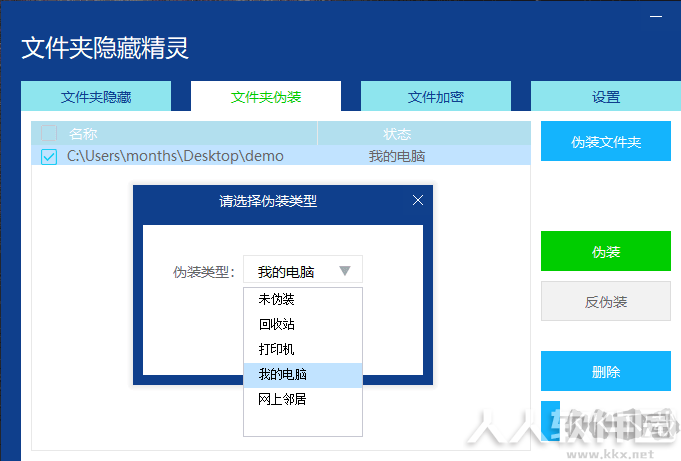
Task: Toggle the select-all checkbox beside 名称
Action: [49, 133]
